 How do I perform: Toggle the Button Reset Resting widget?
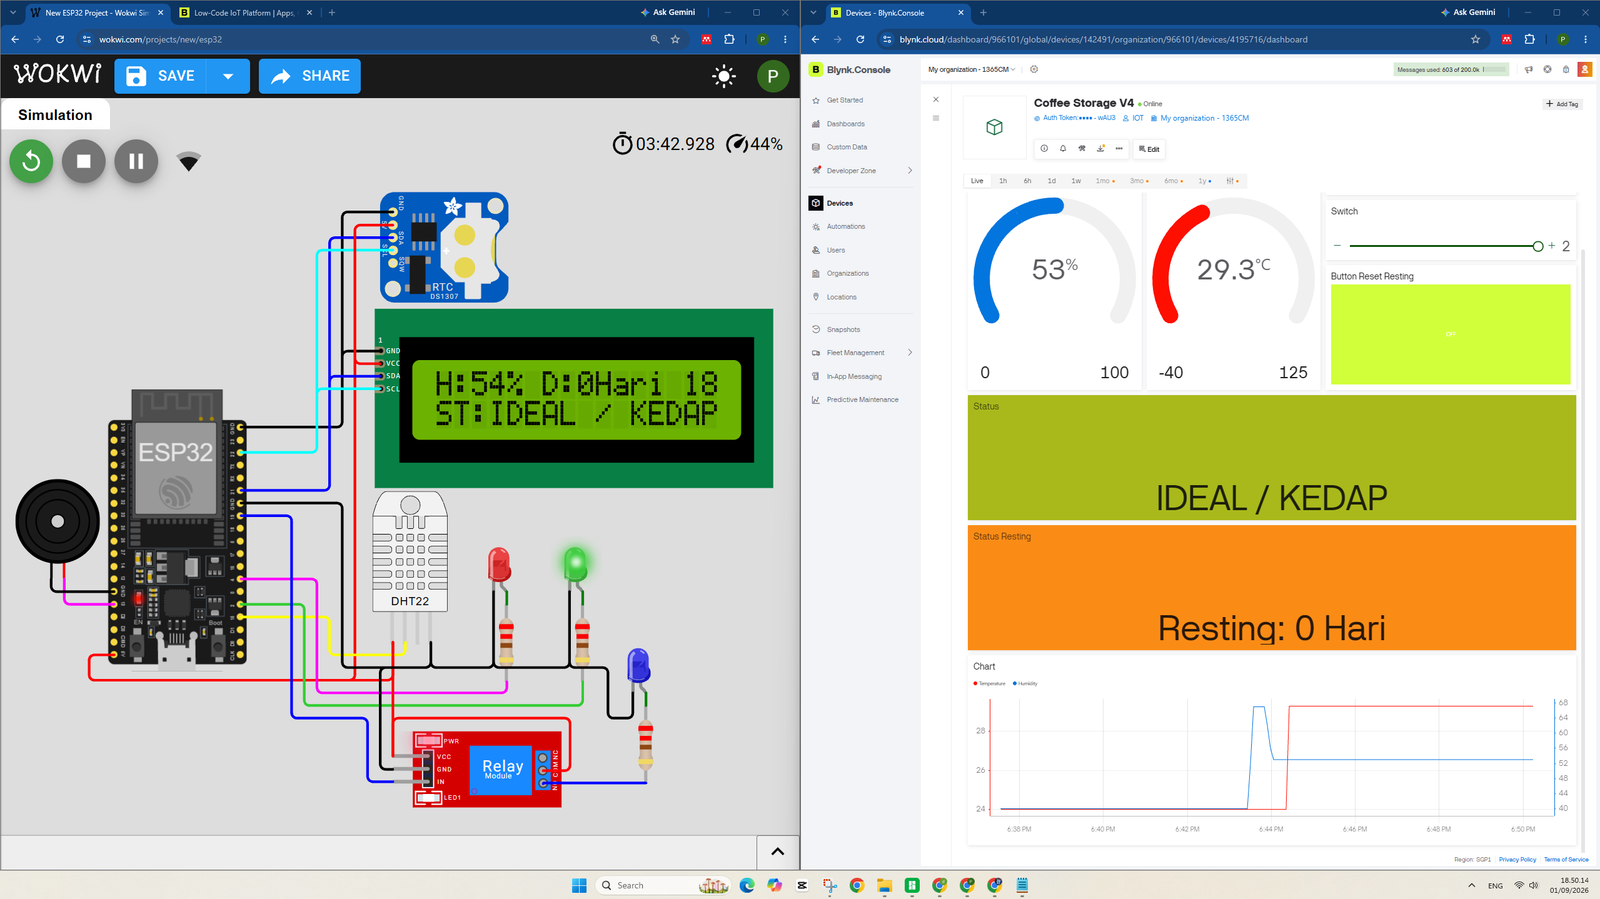point(1451,334)
